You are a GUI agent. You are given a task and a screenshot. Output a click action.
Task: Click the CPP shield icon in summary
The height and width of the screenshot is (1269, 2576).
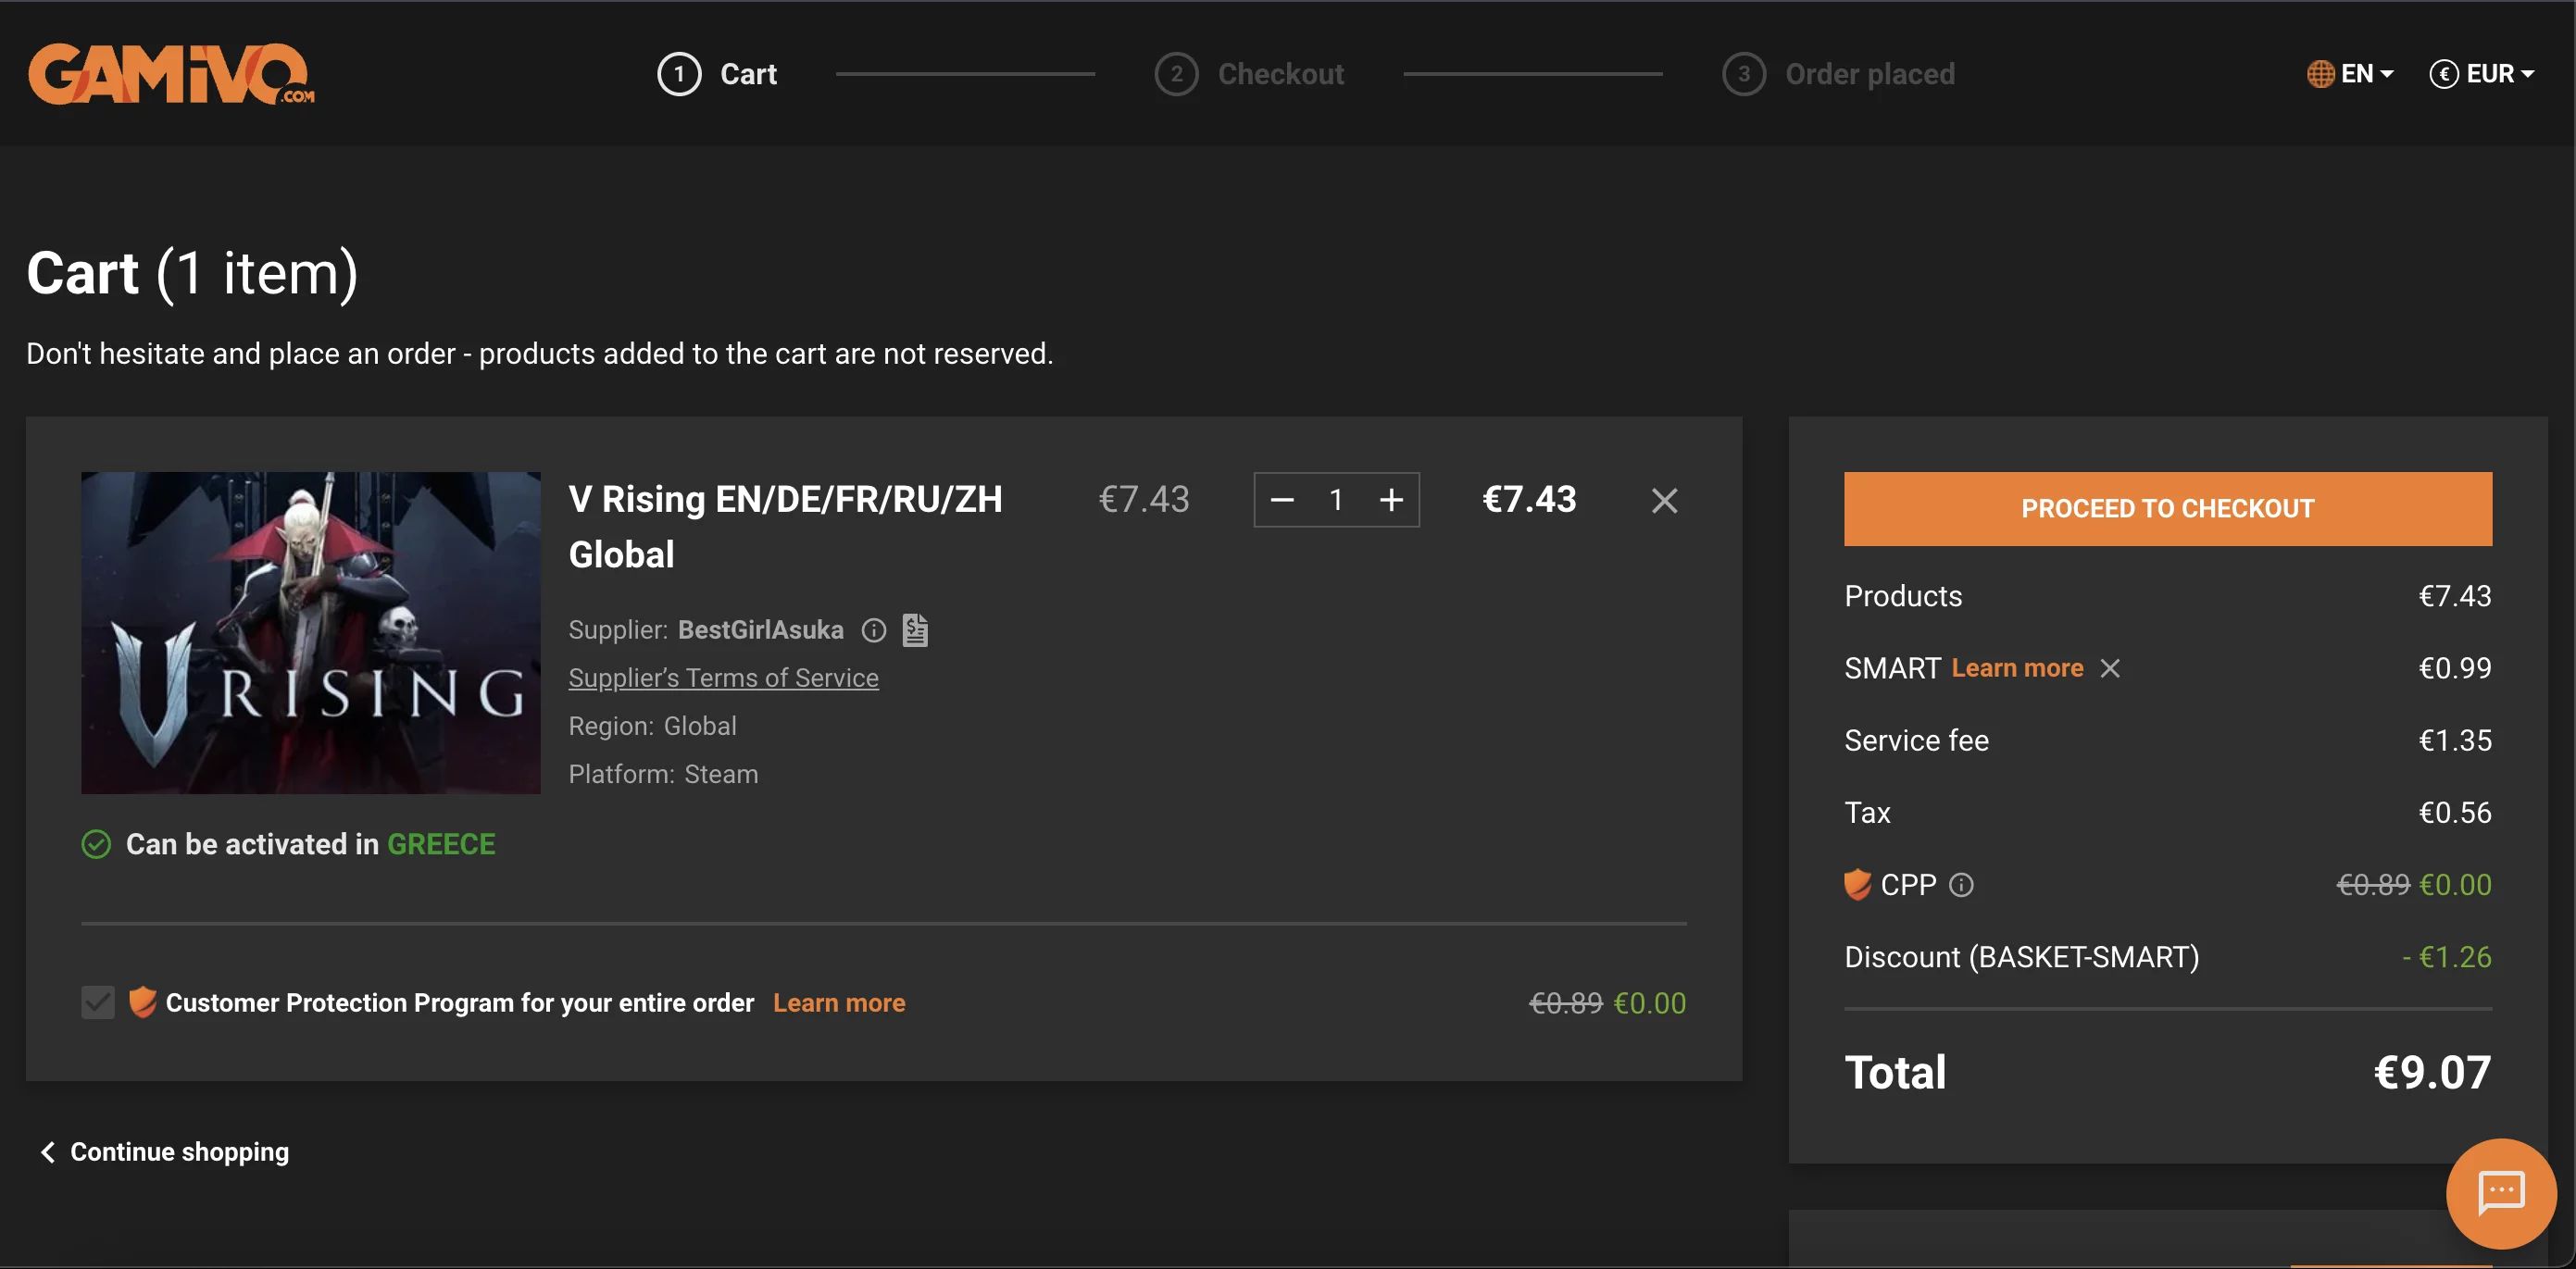pos(1857,885)
